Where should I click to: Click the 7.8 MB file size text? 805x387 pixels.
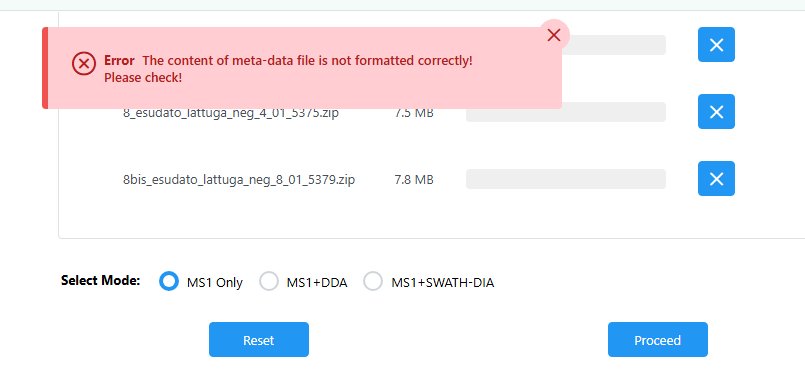point(414,180)
